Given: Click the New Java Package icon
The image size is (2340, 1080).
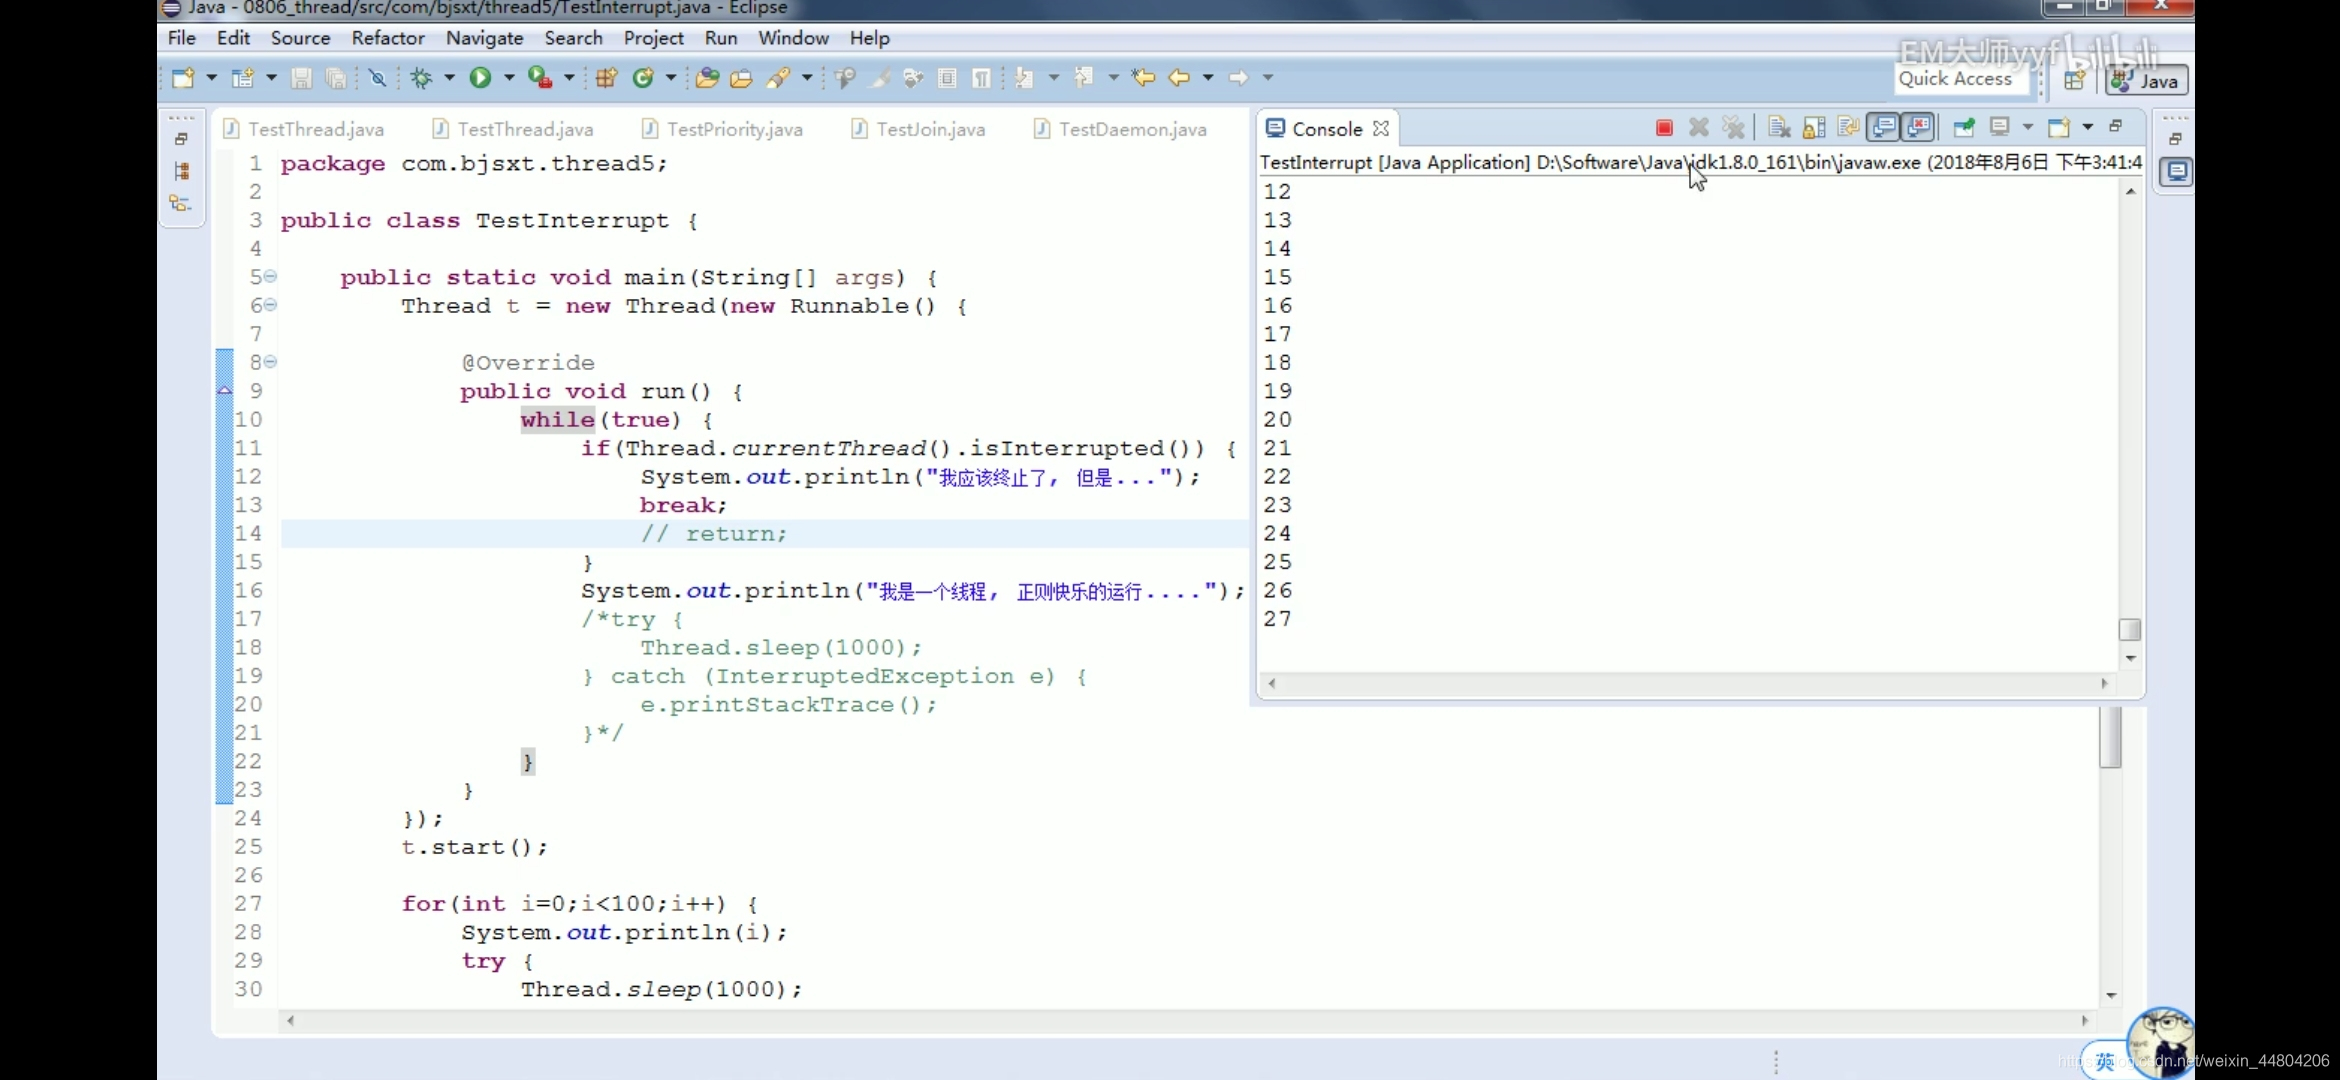Looking at the screenshot, I should click(606, 78).
